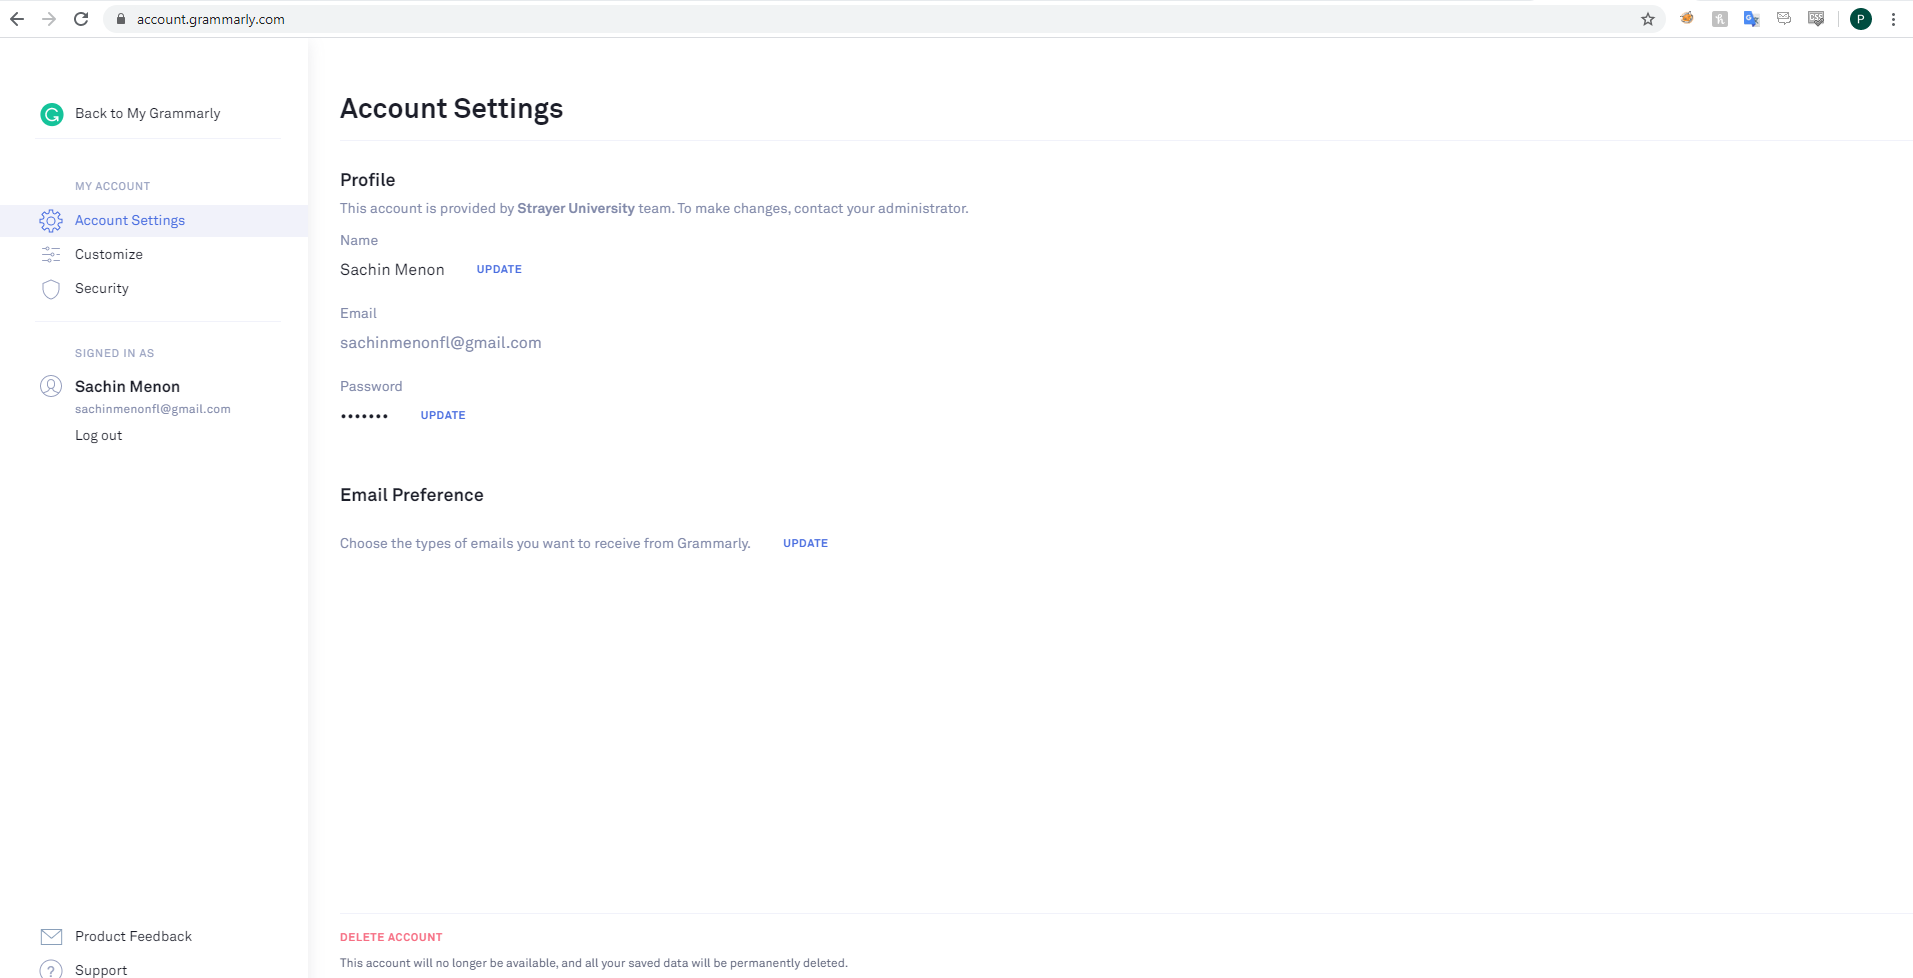This screenshot has height=978, width=1913.
Task: Click the Security shield icon
Action: click(x=51, y=289)
